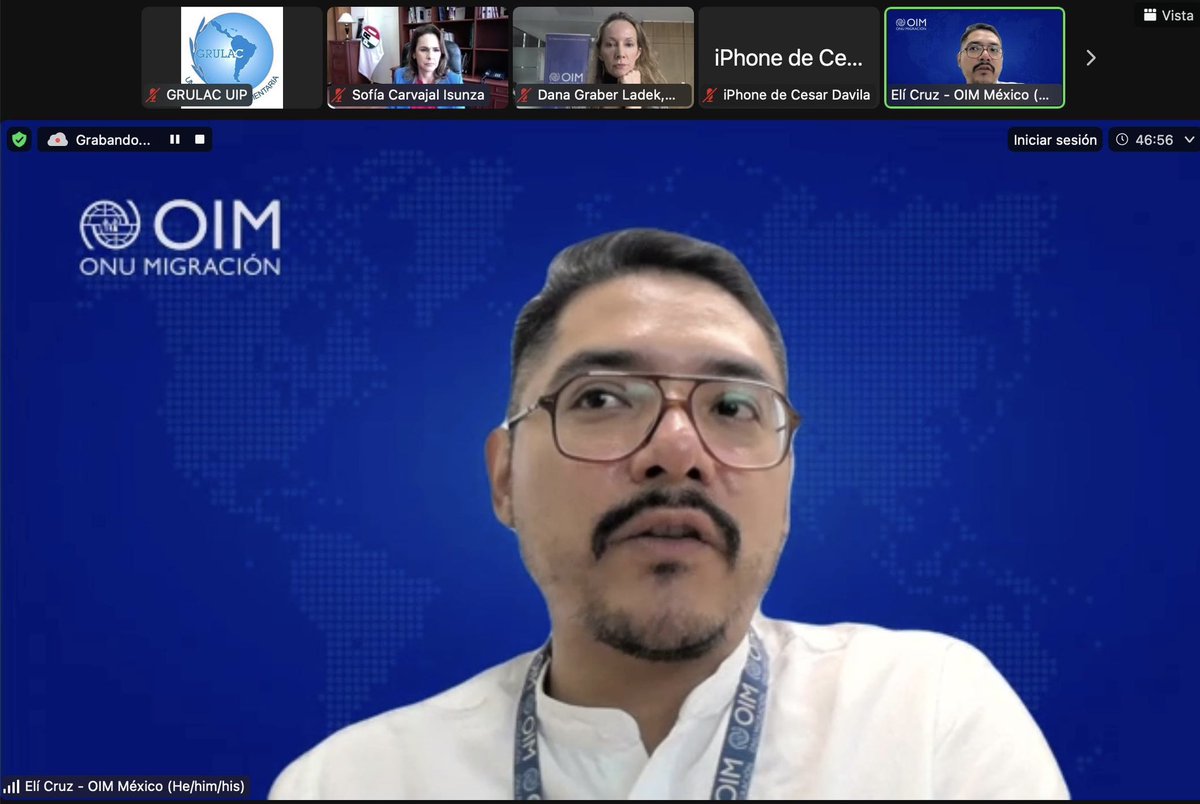1200x804 pixels.
Task: Click muted microphone icon of GRULAC UIP
Action: click(154, 95)
